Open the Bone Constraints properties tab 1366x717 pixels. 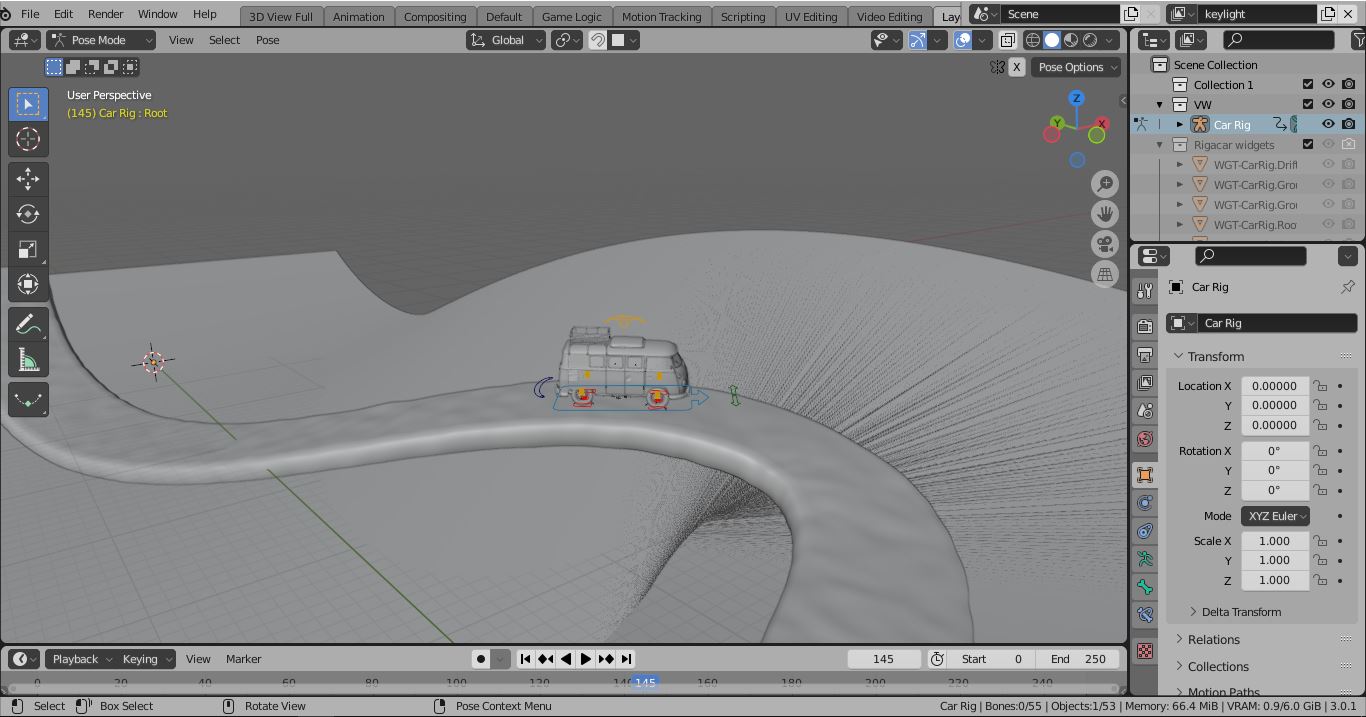pyautogui.click(x=1145, y=615)
